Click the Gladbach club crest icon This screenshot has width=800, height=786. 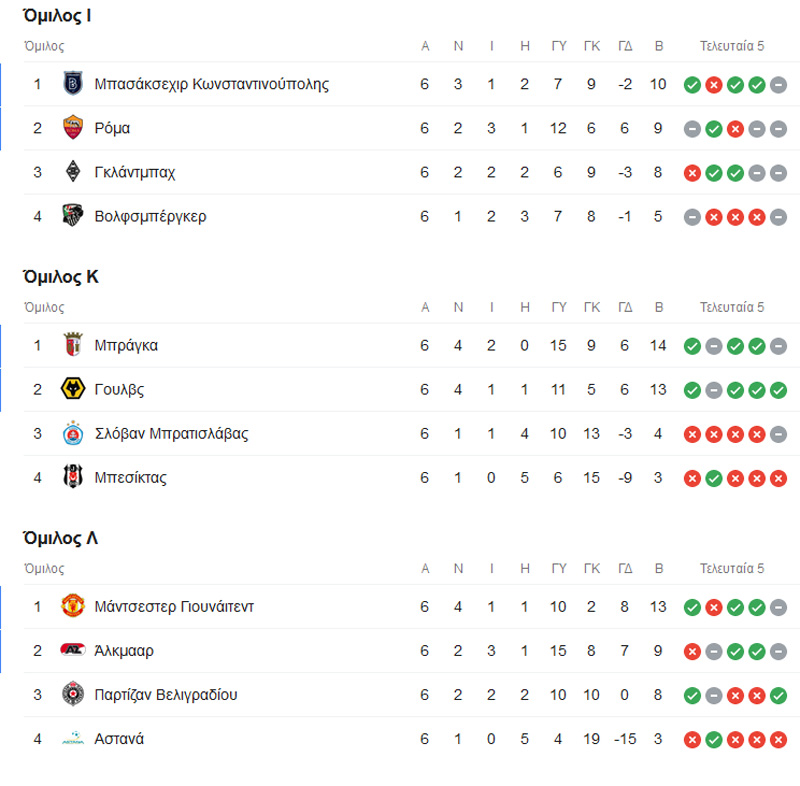pos(72,172)
